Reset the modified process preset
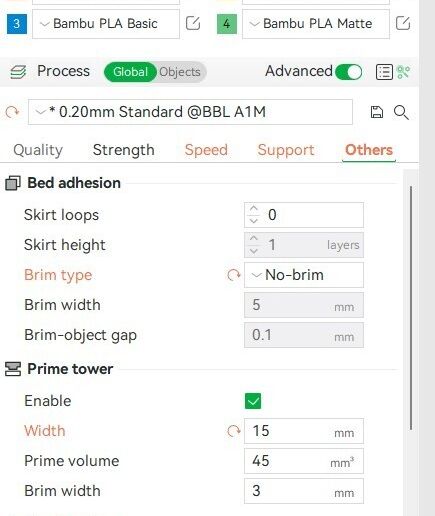435x516 pixels. (13, 112)
